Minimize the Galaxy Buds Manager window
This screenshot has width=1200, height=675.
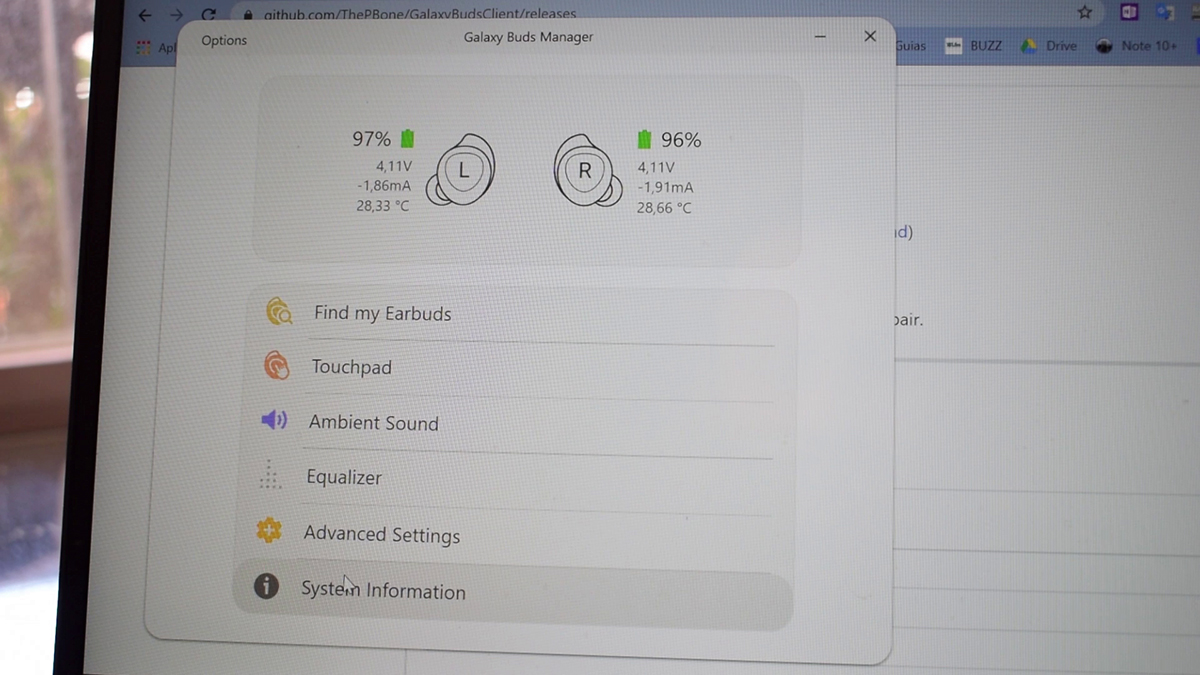click(x=820, y=37)
